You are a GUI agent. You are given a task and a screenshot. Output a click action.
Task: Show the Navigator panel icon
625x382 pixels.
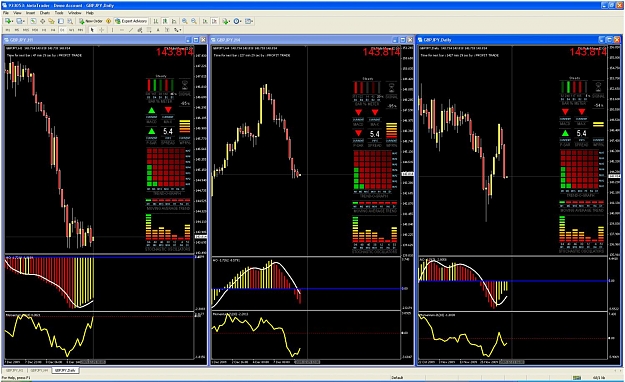pyautogui.click(x=51, y=21)
